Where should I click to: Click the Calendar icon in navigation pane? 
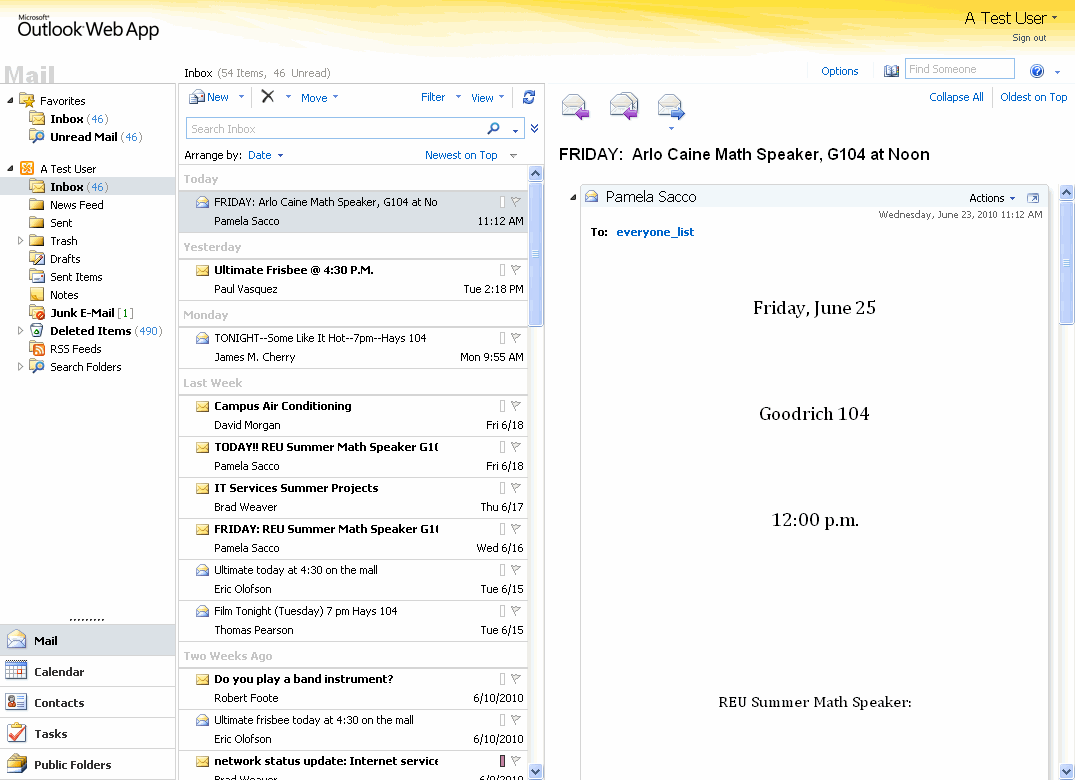(x=16, y=671)
